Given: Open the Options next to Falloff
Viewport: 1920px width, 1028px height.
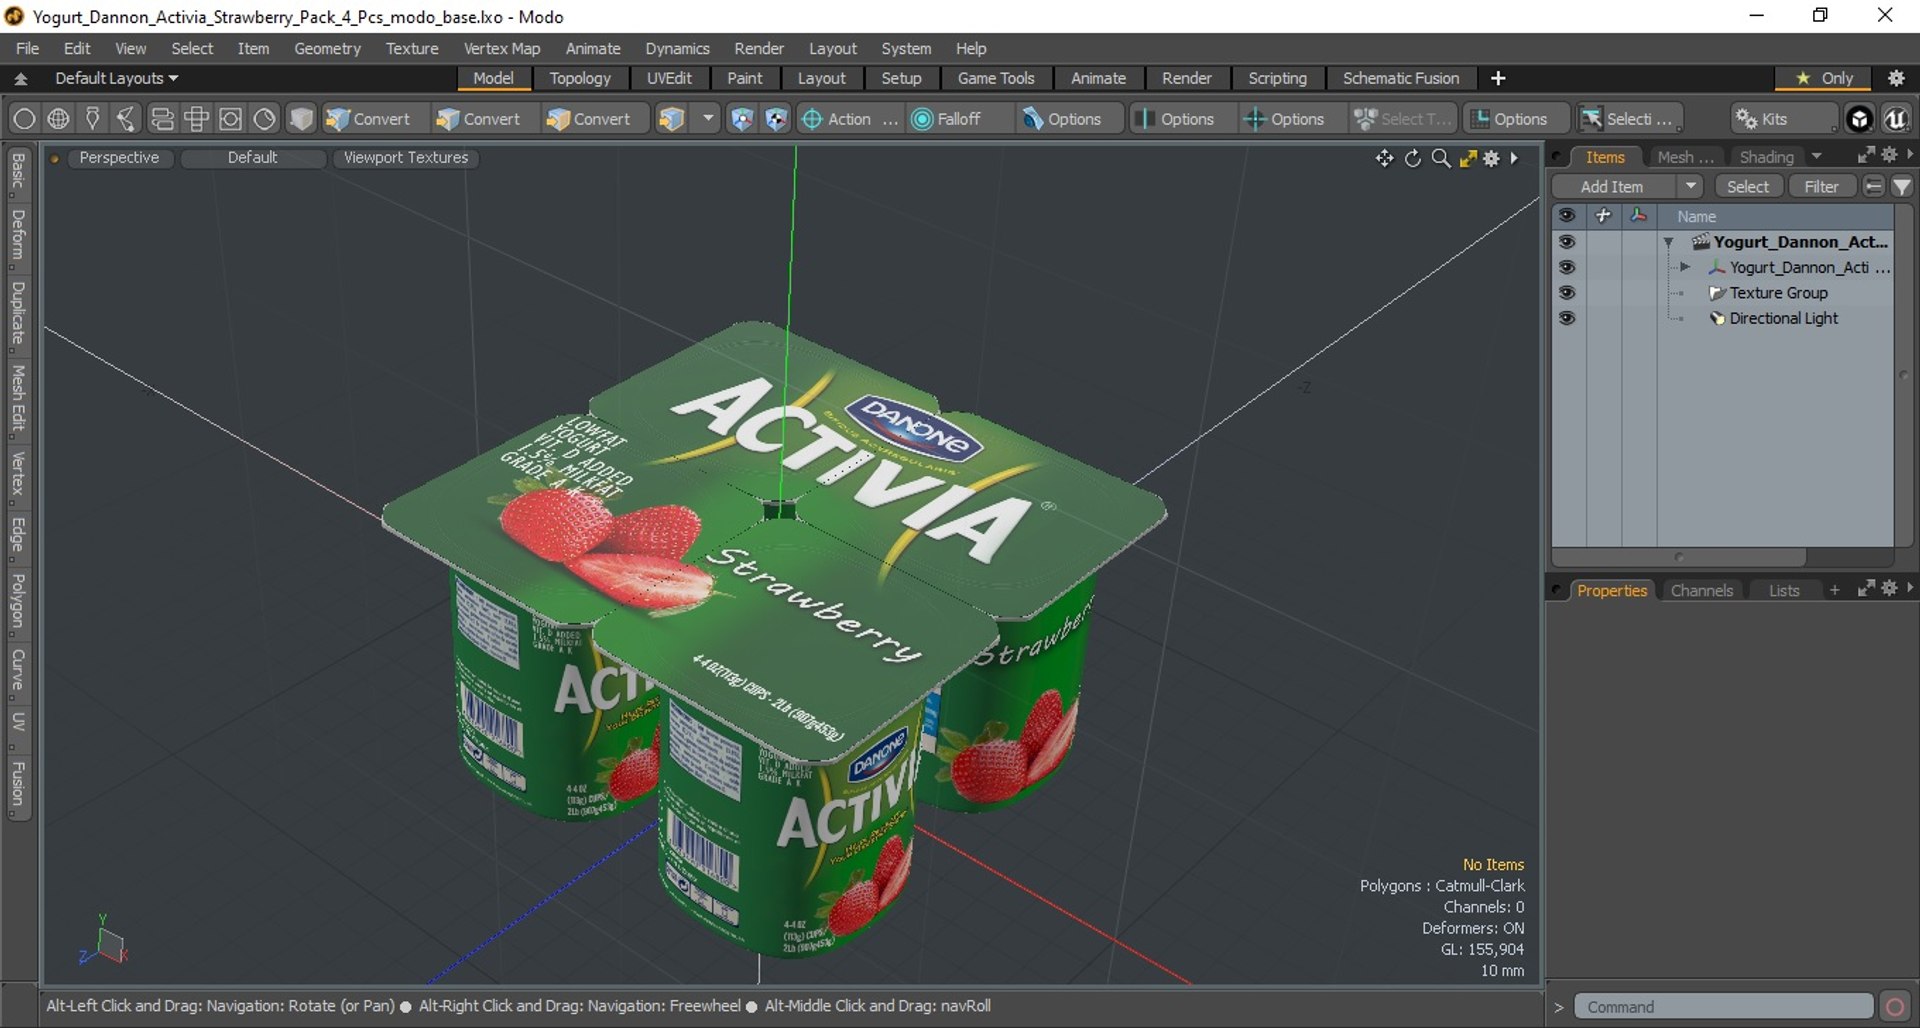Looking at the screenshot, I should click(x=1062, y=119).
